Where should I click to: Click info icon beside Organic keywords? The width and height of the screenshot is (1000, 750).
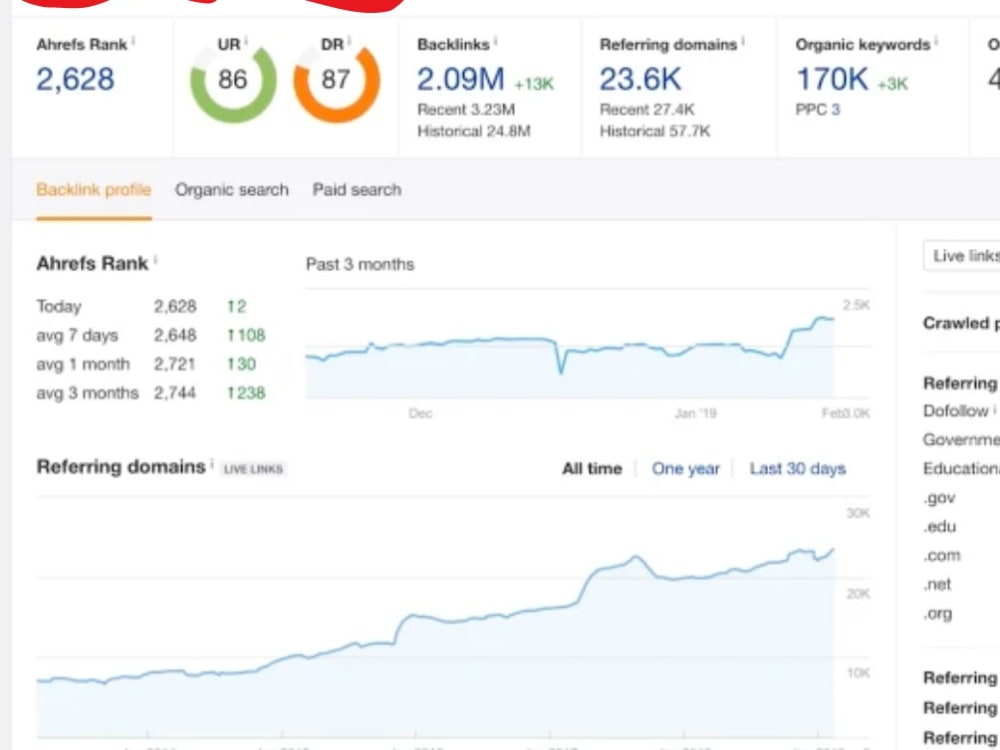(x=936, y=41)
